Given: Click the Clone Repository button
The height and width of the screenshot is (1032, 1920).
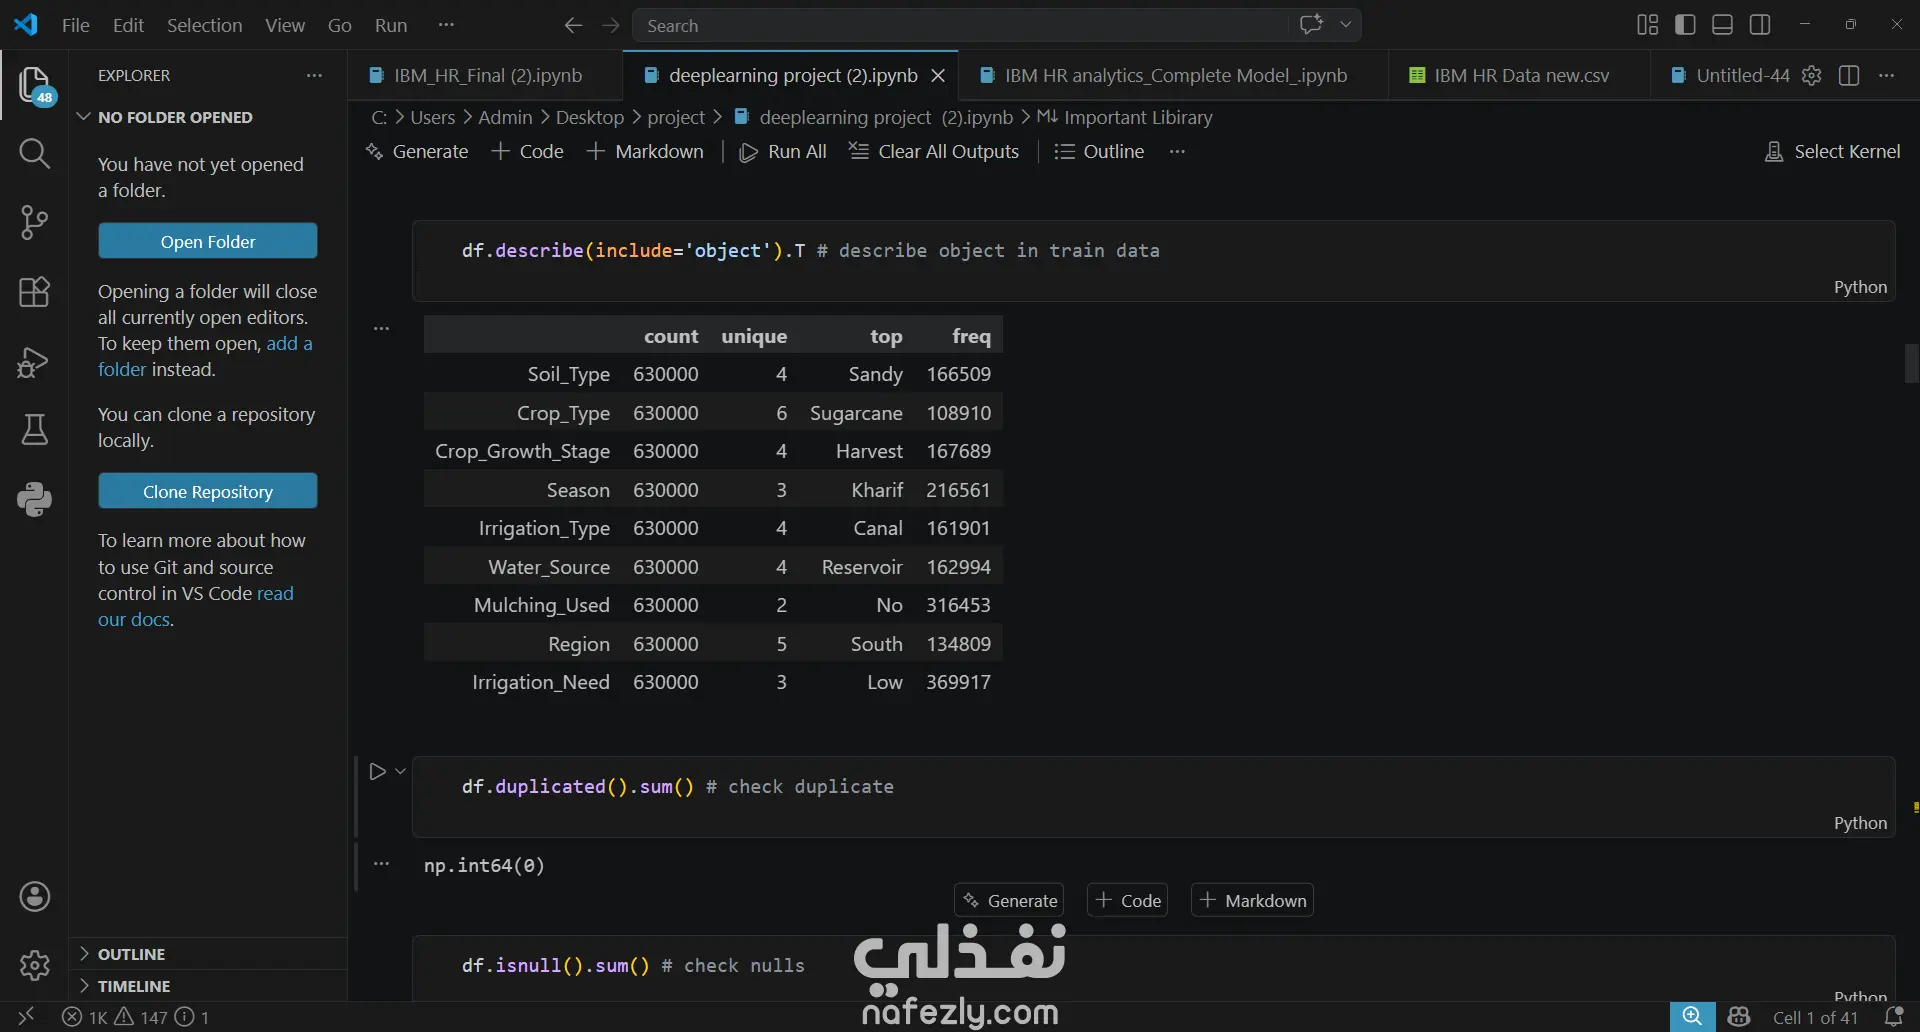Looking at the screenshot, I should [x=208, y=491].
